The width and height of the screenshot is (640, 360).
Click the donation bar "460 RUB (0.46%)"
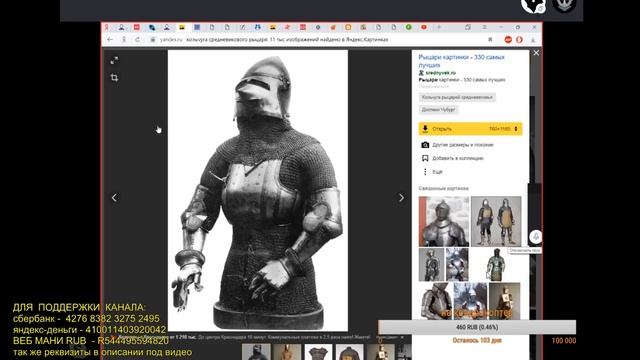coord(477,327)
